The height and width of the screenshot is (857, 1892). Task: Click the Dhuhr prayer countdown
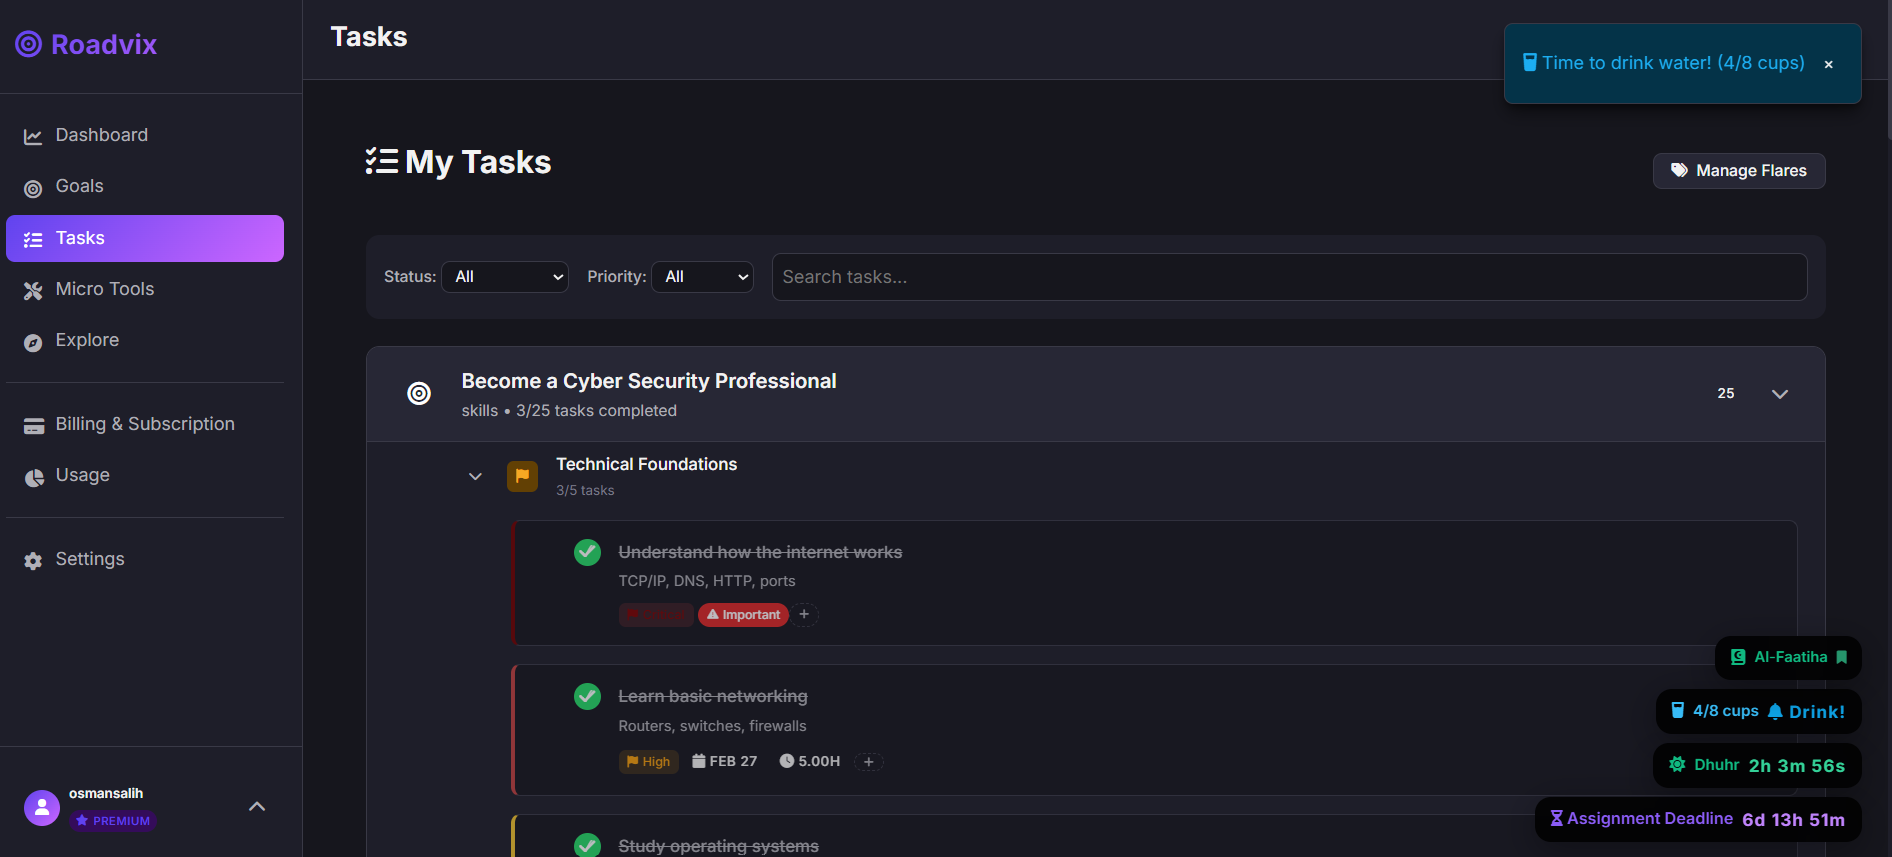tap(1757, 765)
